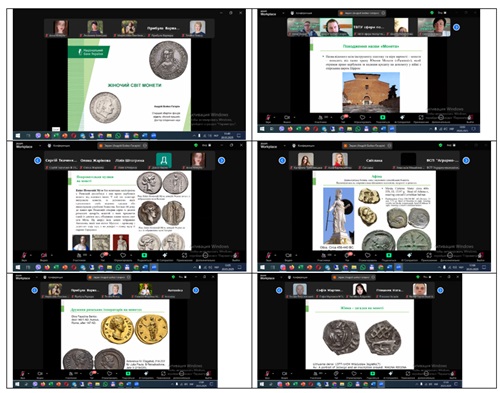Viewport: 500px width, 393px height.
Task: Open Participants in the brick church slide window
Action: (321, 118)
